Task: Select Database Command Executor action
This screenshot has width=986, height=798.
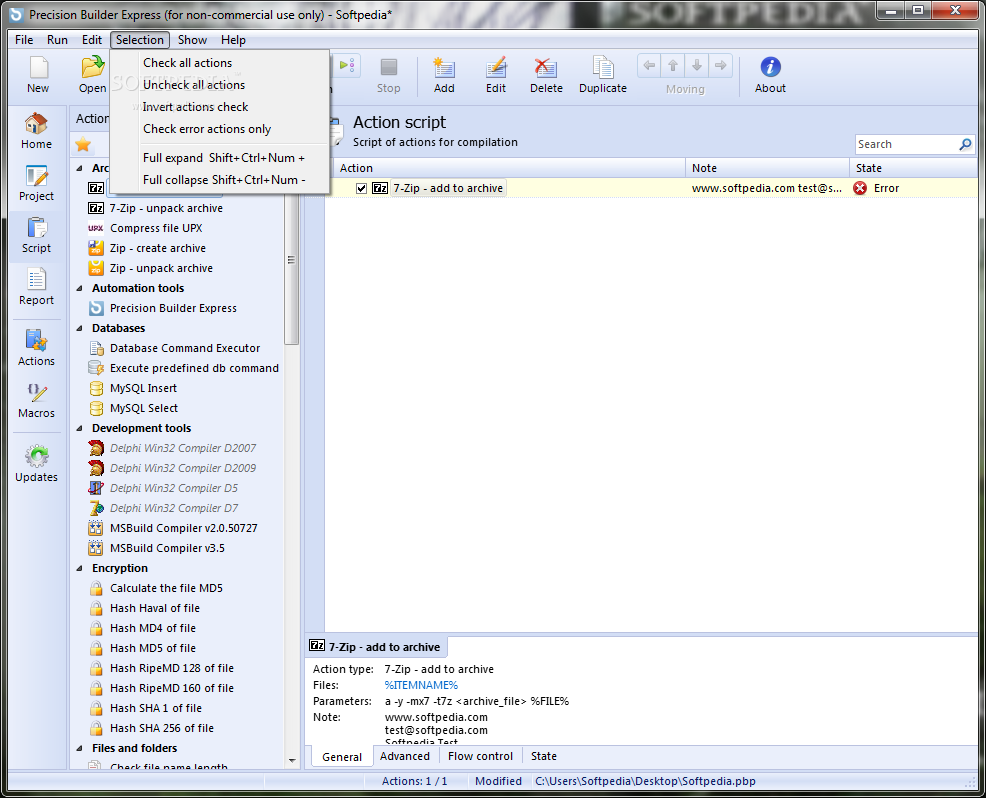Action: [x=185, y=348]
